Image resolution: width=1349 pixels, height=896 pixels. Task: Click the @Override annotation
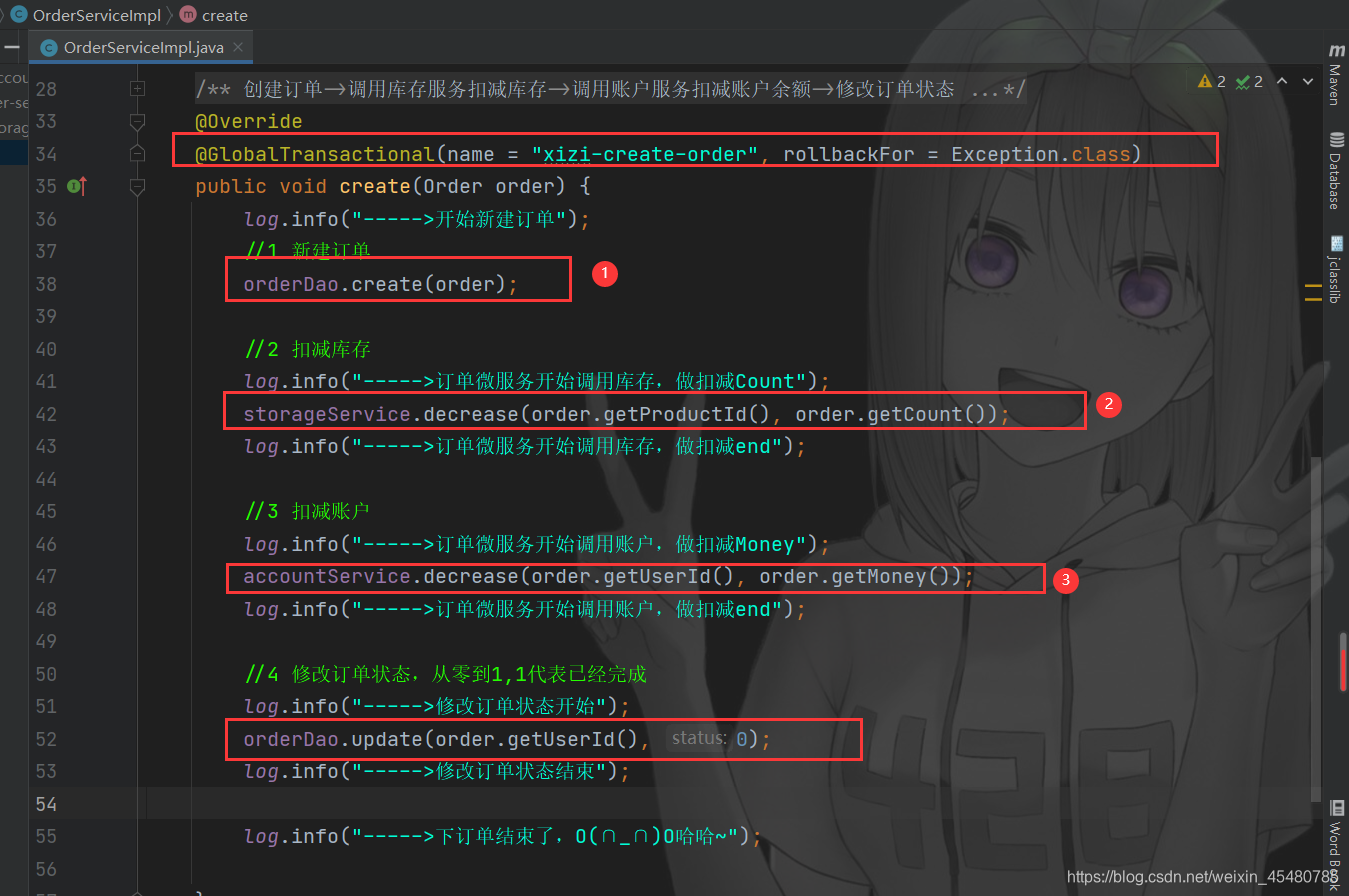pos(249,121)
